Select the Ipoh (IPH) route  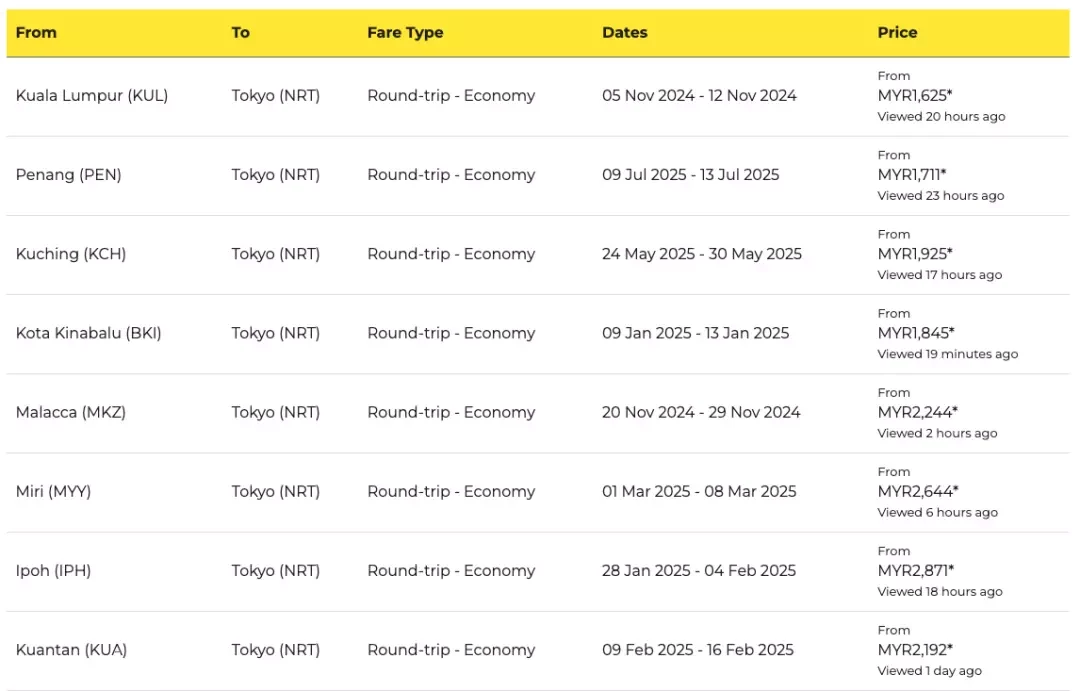[x=538, y=572]
